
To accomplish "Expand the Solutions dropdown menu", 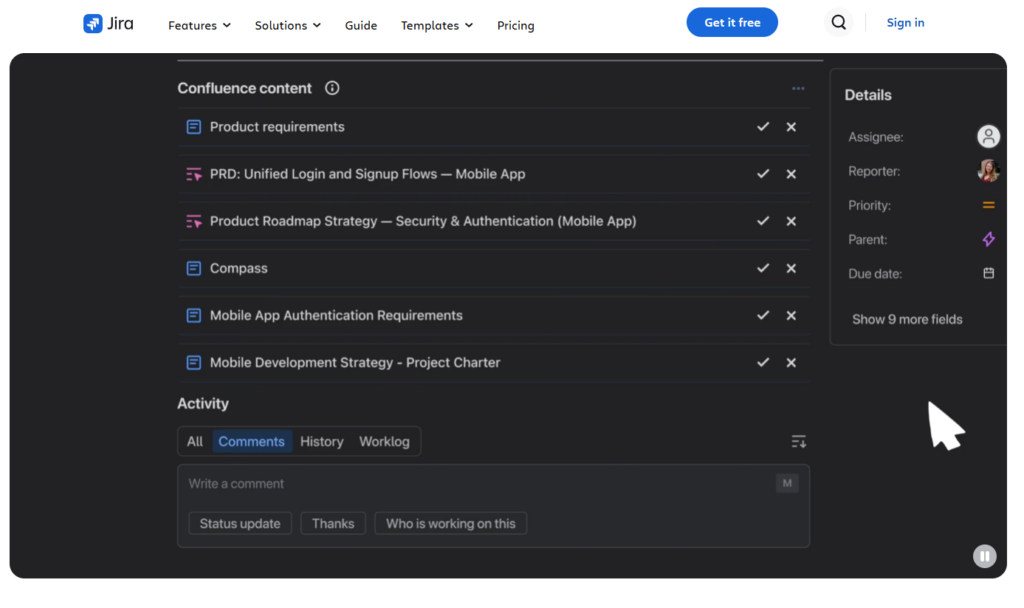I will tap(287, 25).
